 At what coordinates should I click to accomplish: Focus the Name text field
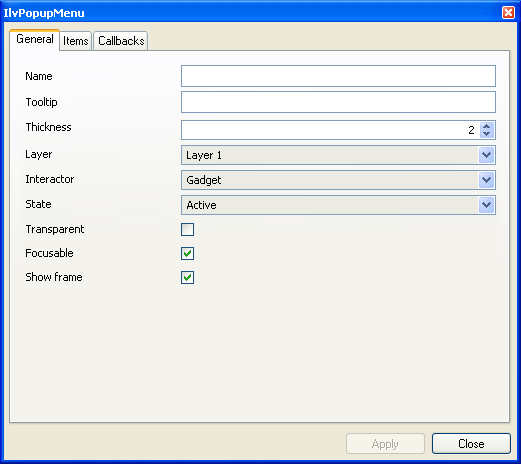338,76
